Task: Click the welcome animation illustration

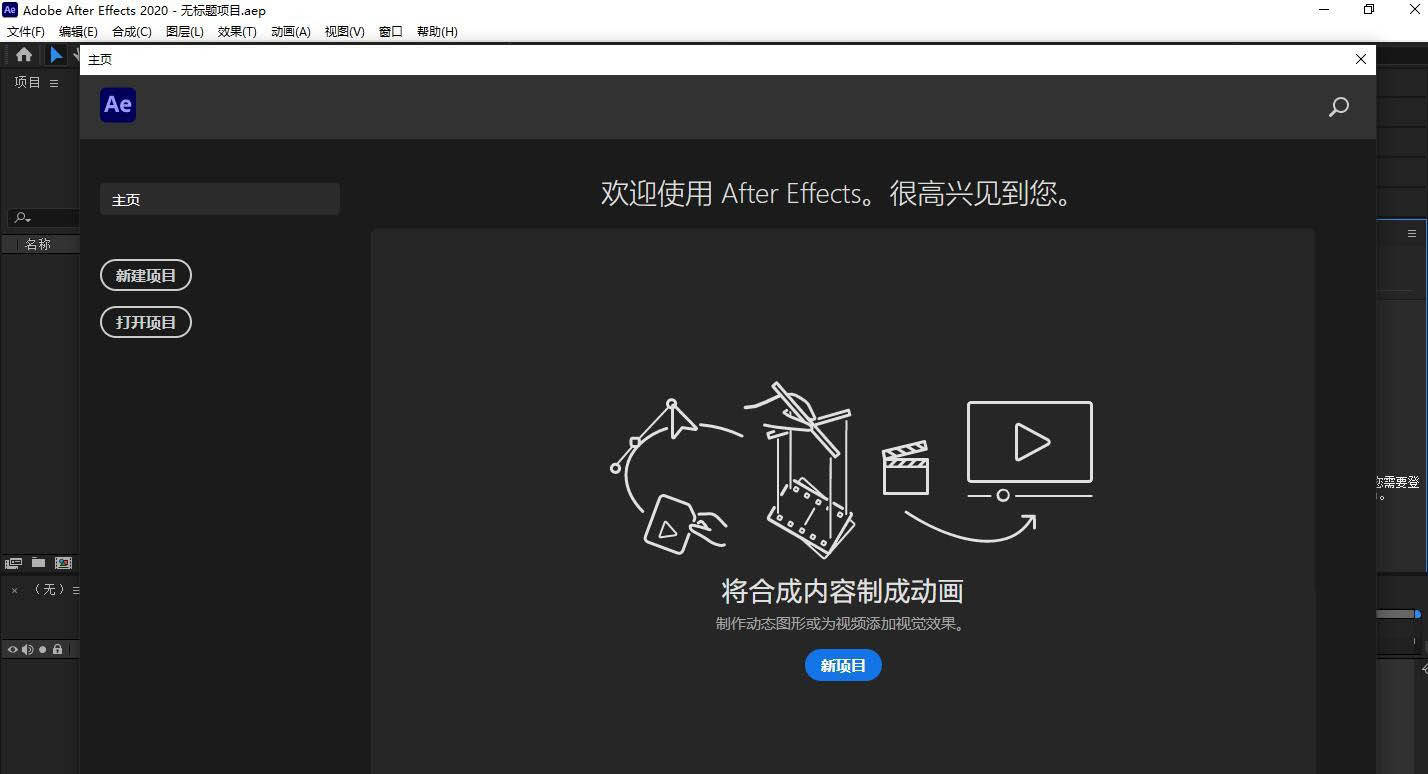Action: pyautogui.click(x=851, y=470)
